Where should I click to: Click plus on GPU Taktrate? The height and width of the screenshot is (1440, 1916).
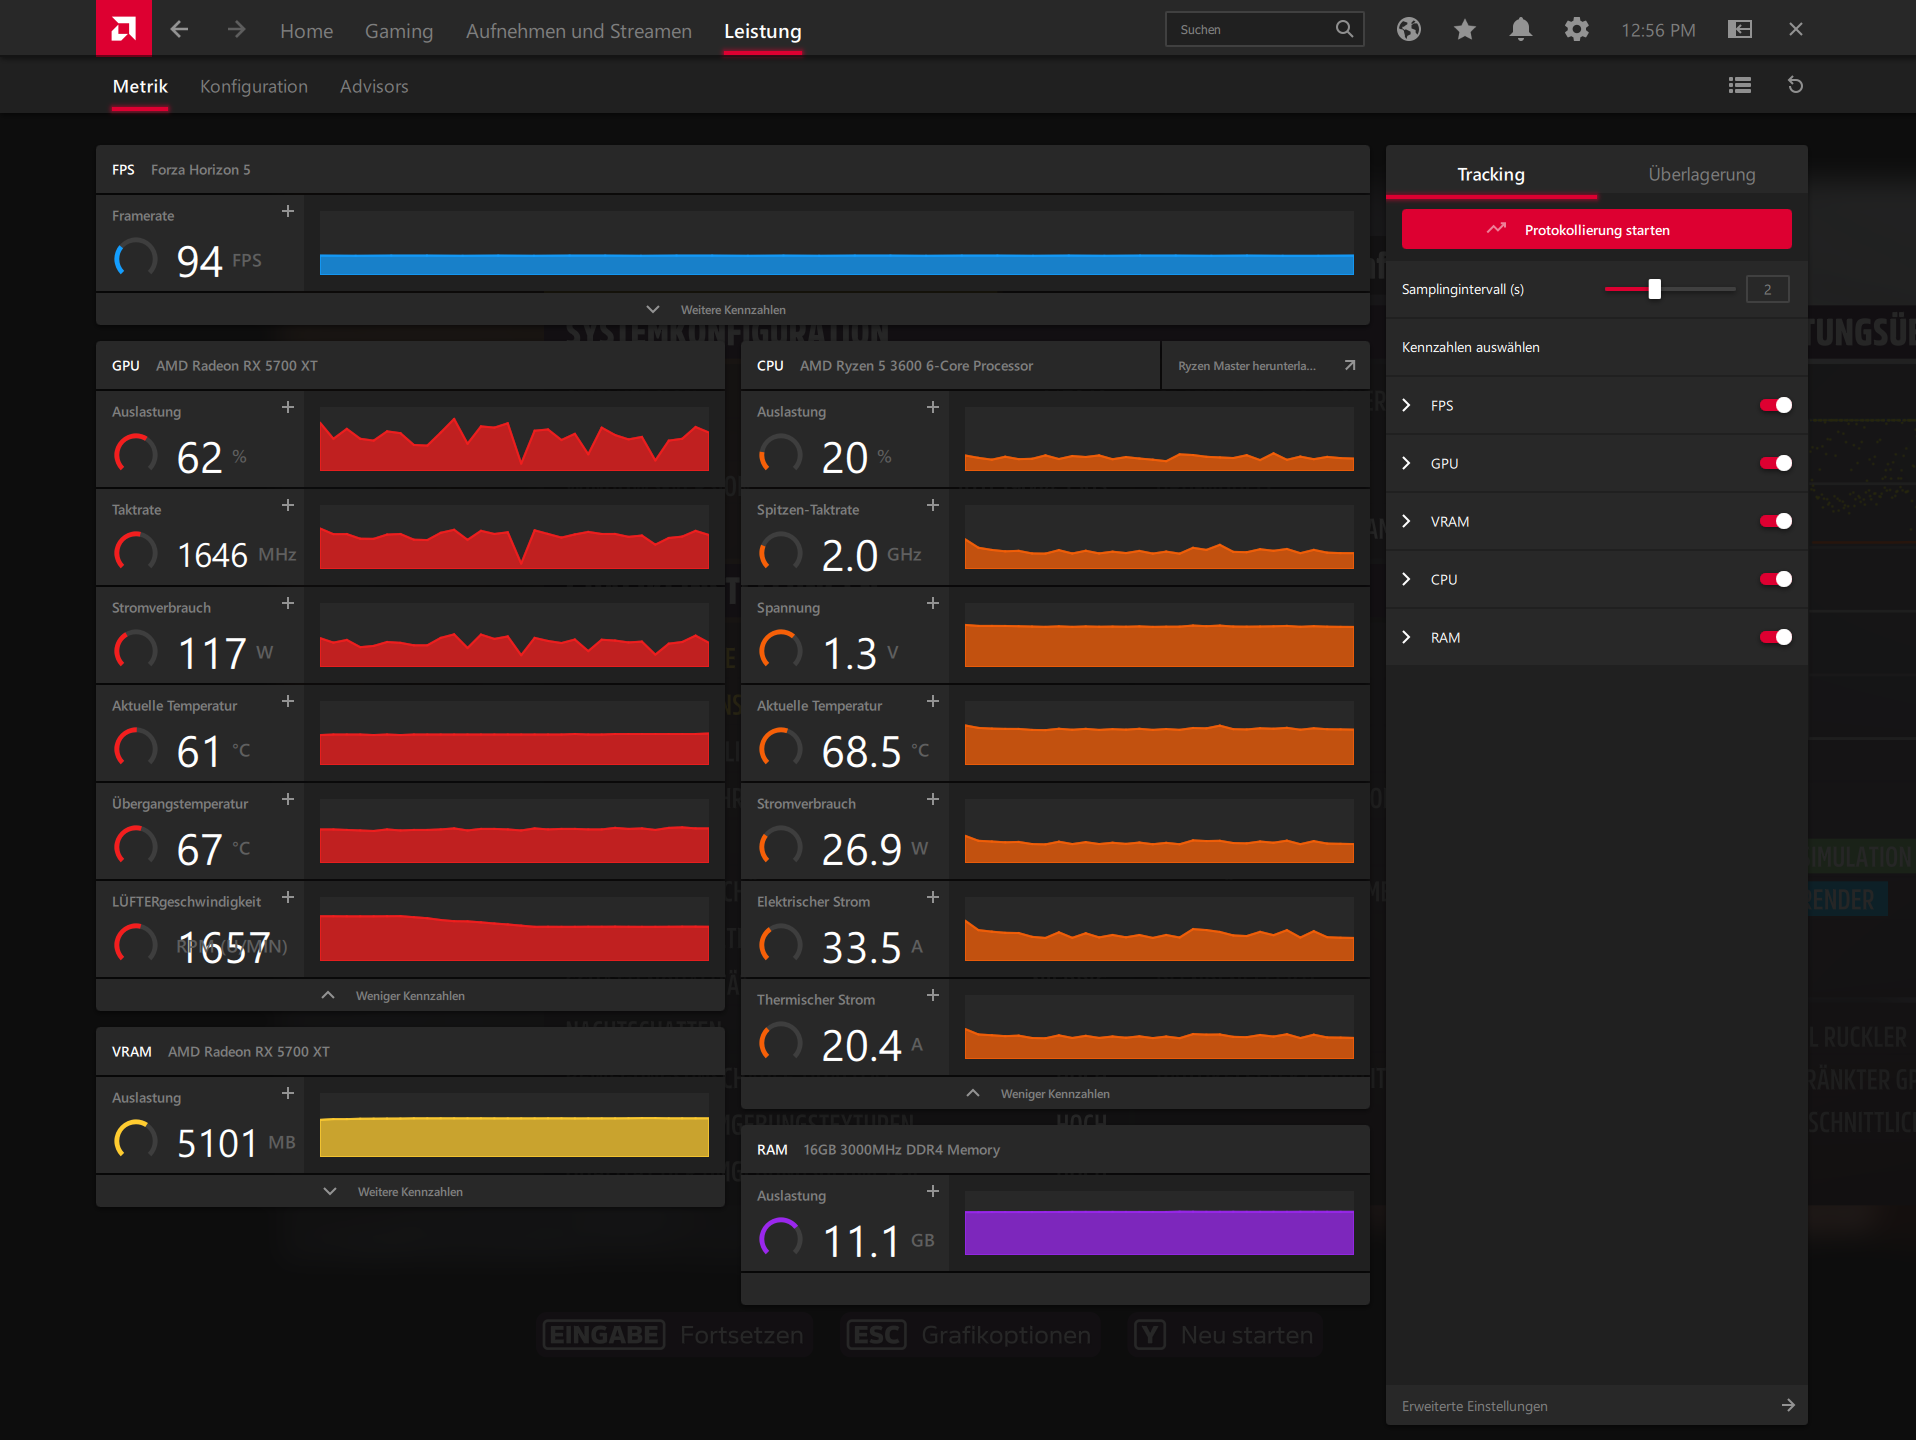coord(288,505)
